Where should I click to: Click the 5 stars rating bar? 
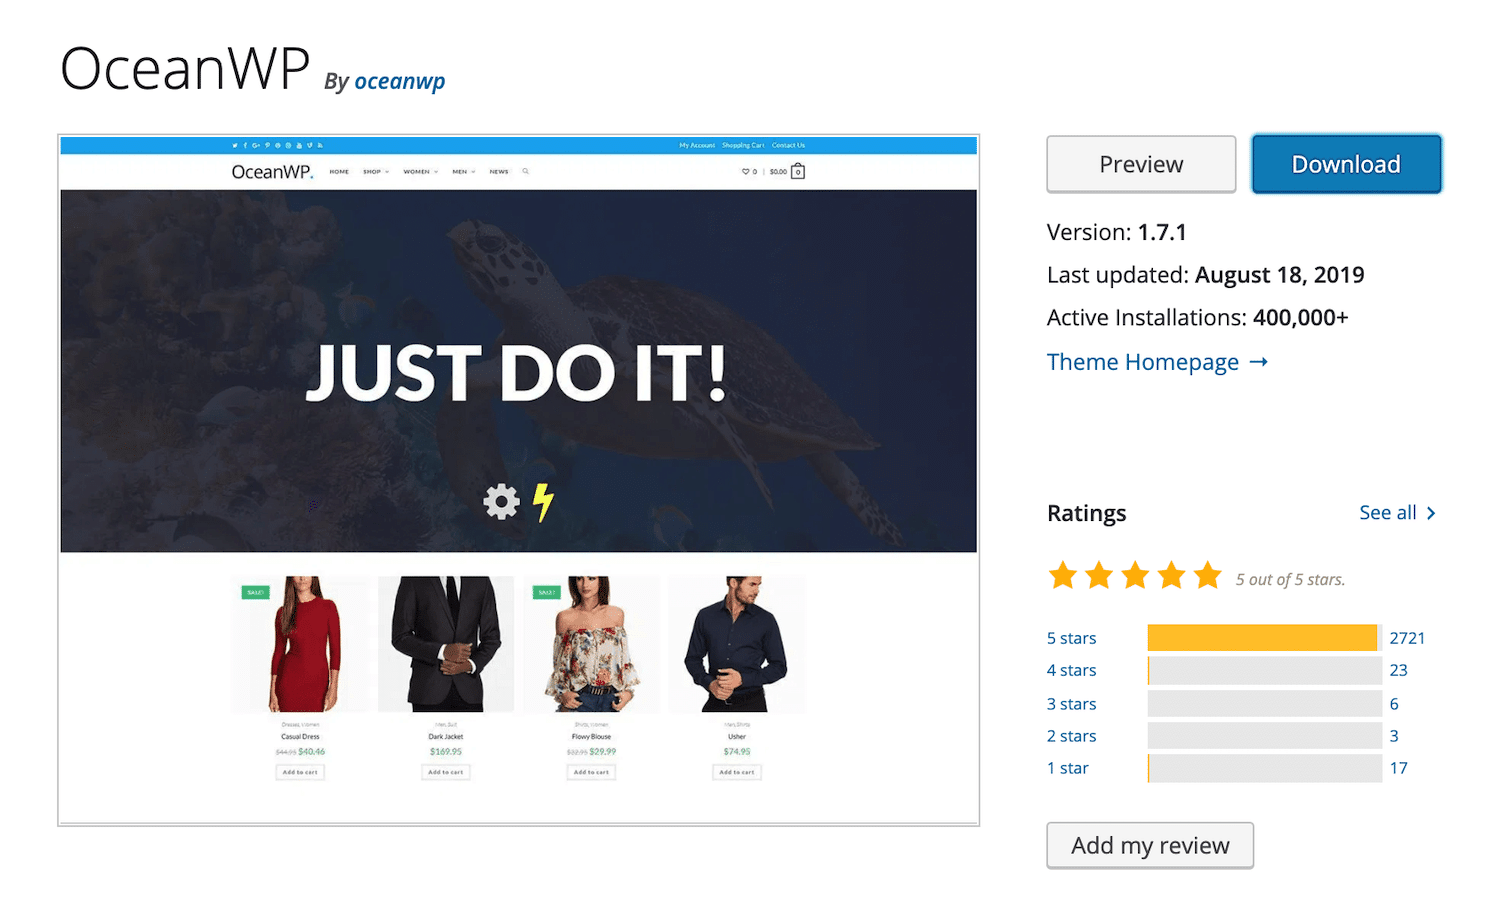click(1264, 638)
